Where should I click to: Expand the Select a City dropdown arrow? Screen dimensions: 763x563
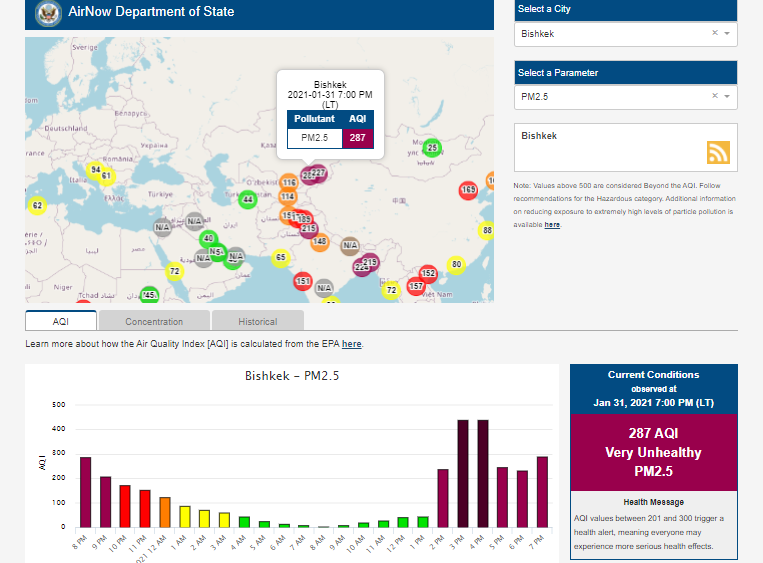(727, 34)
